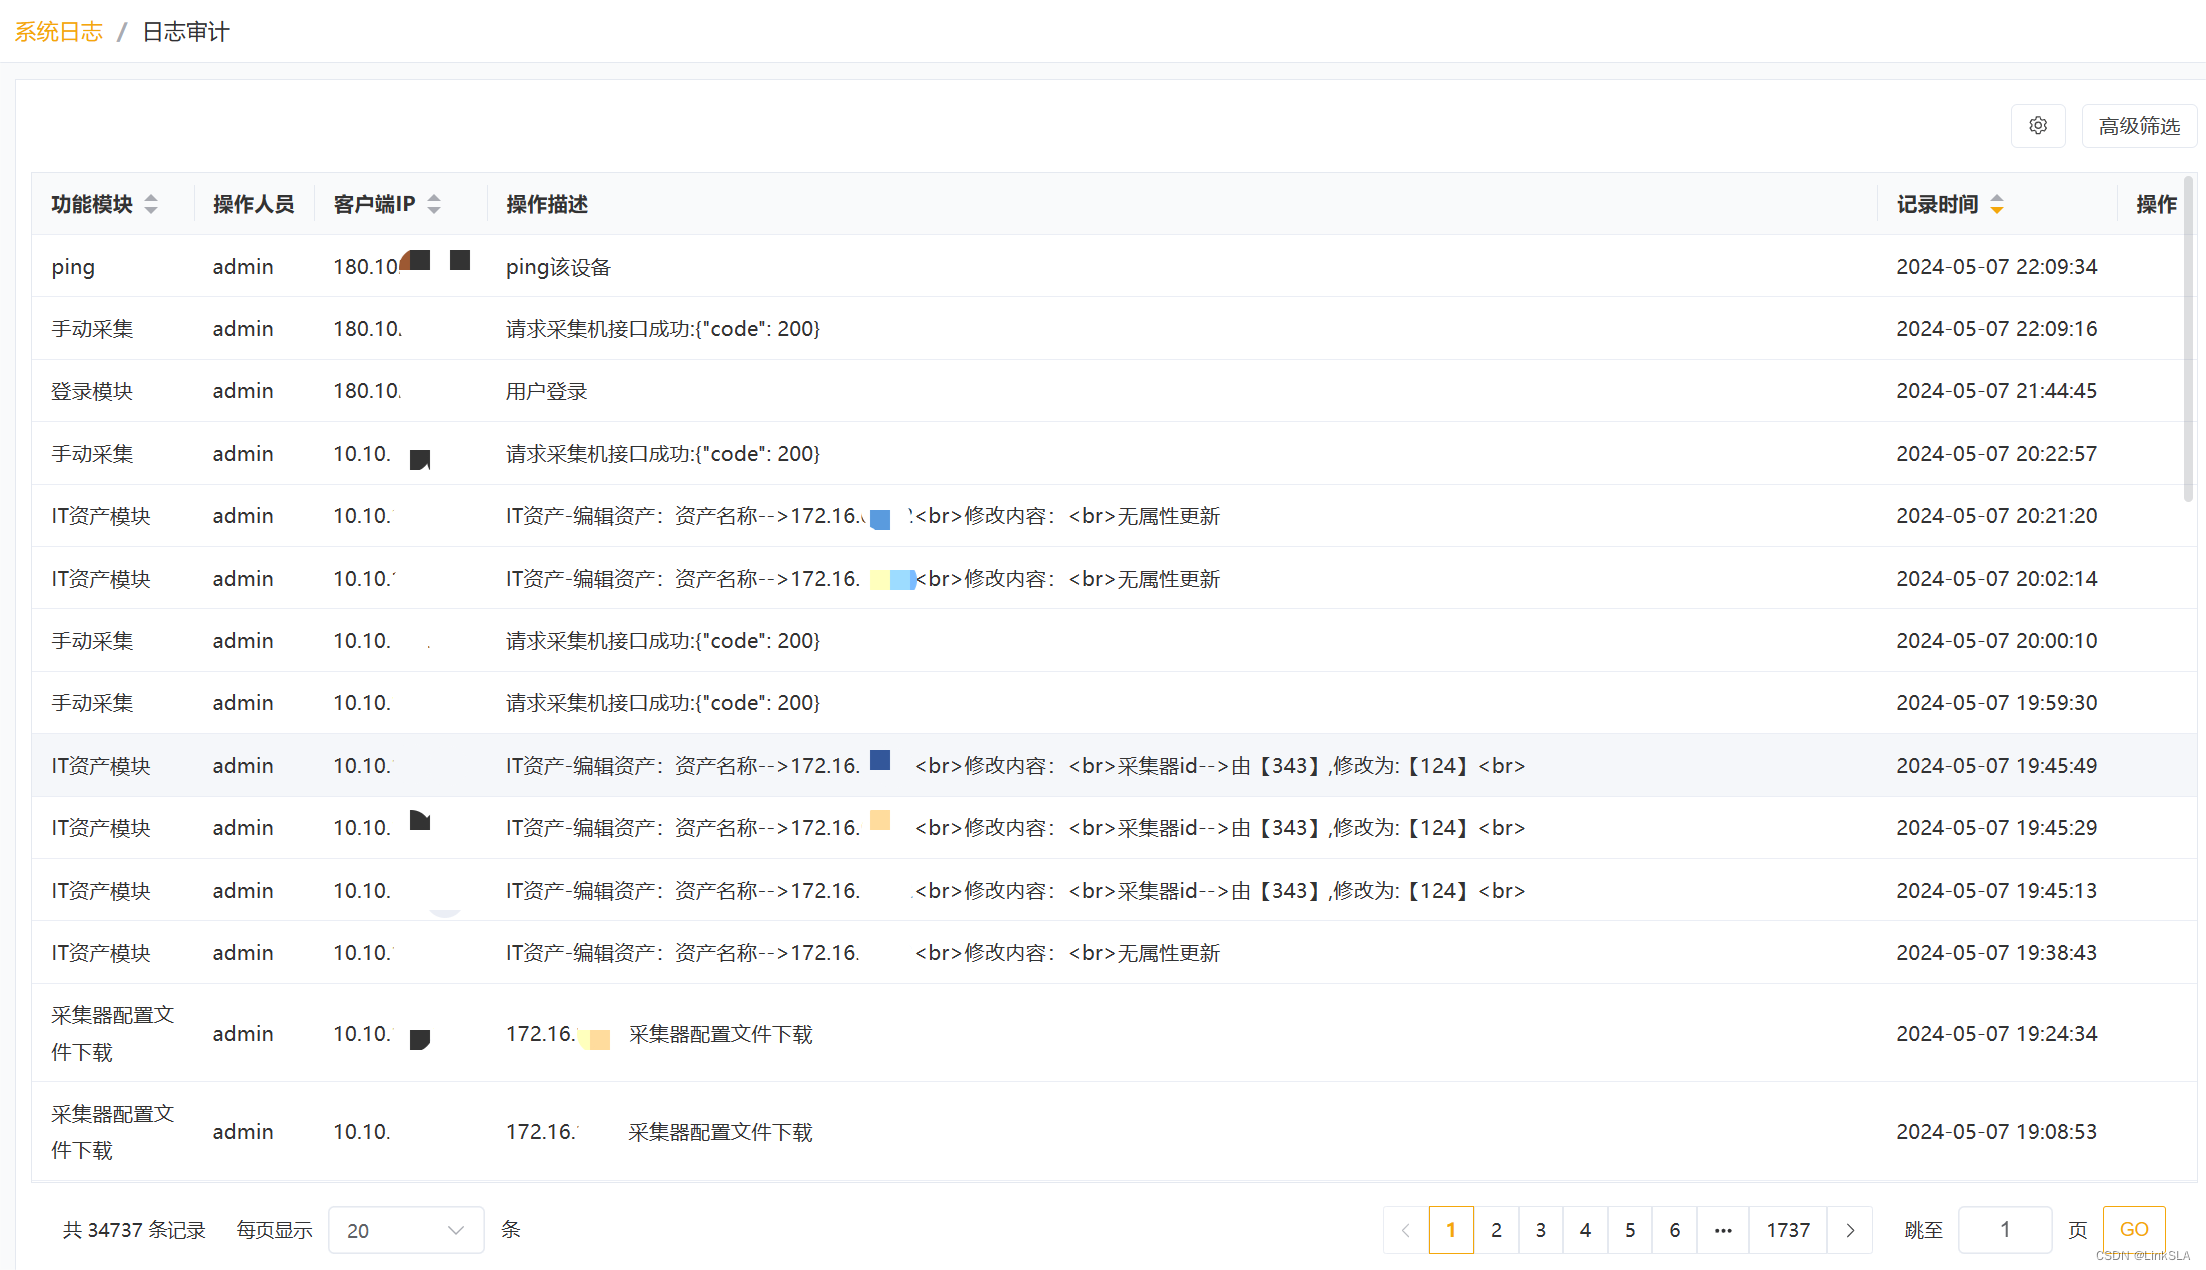Screen dimensions: 2206x1270
Task: Jump to last page 1737
Action: pyautogui.click(x=1788, y=1230)
